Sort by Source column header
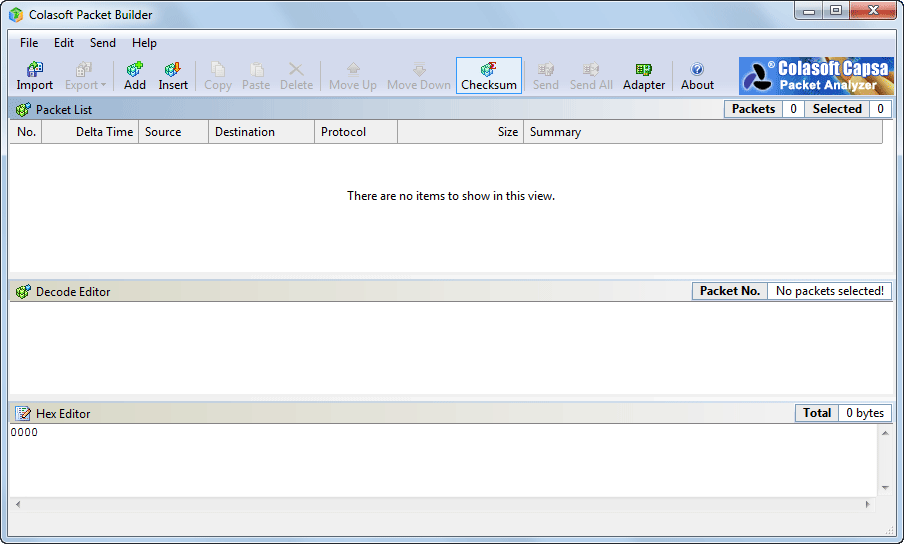Screen dimensions: 904x544 pyautogui.click(x=174, y=132)
